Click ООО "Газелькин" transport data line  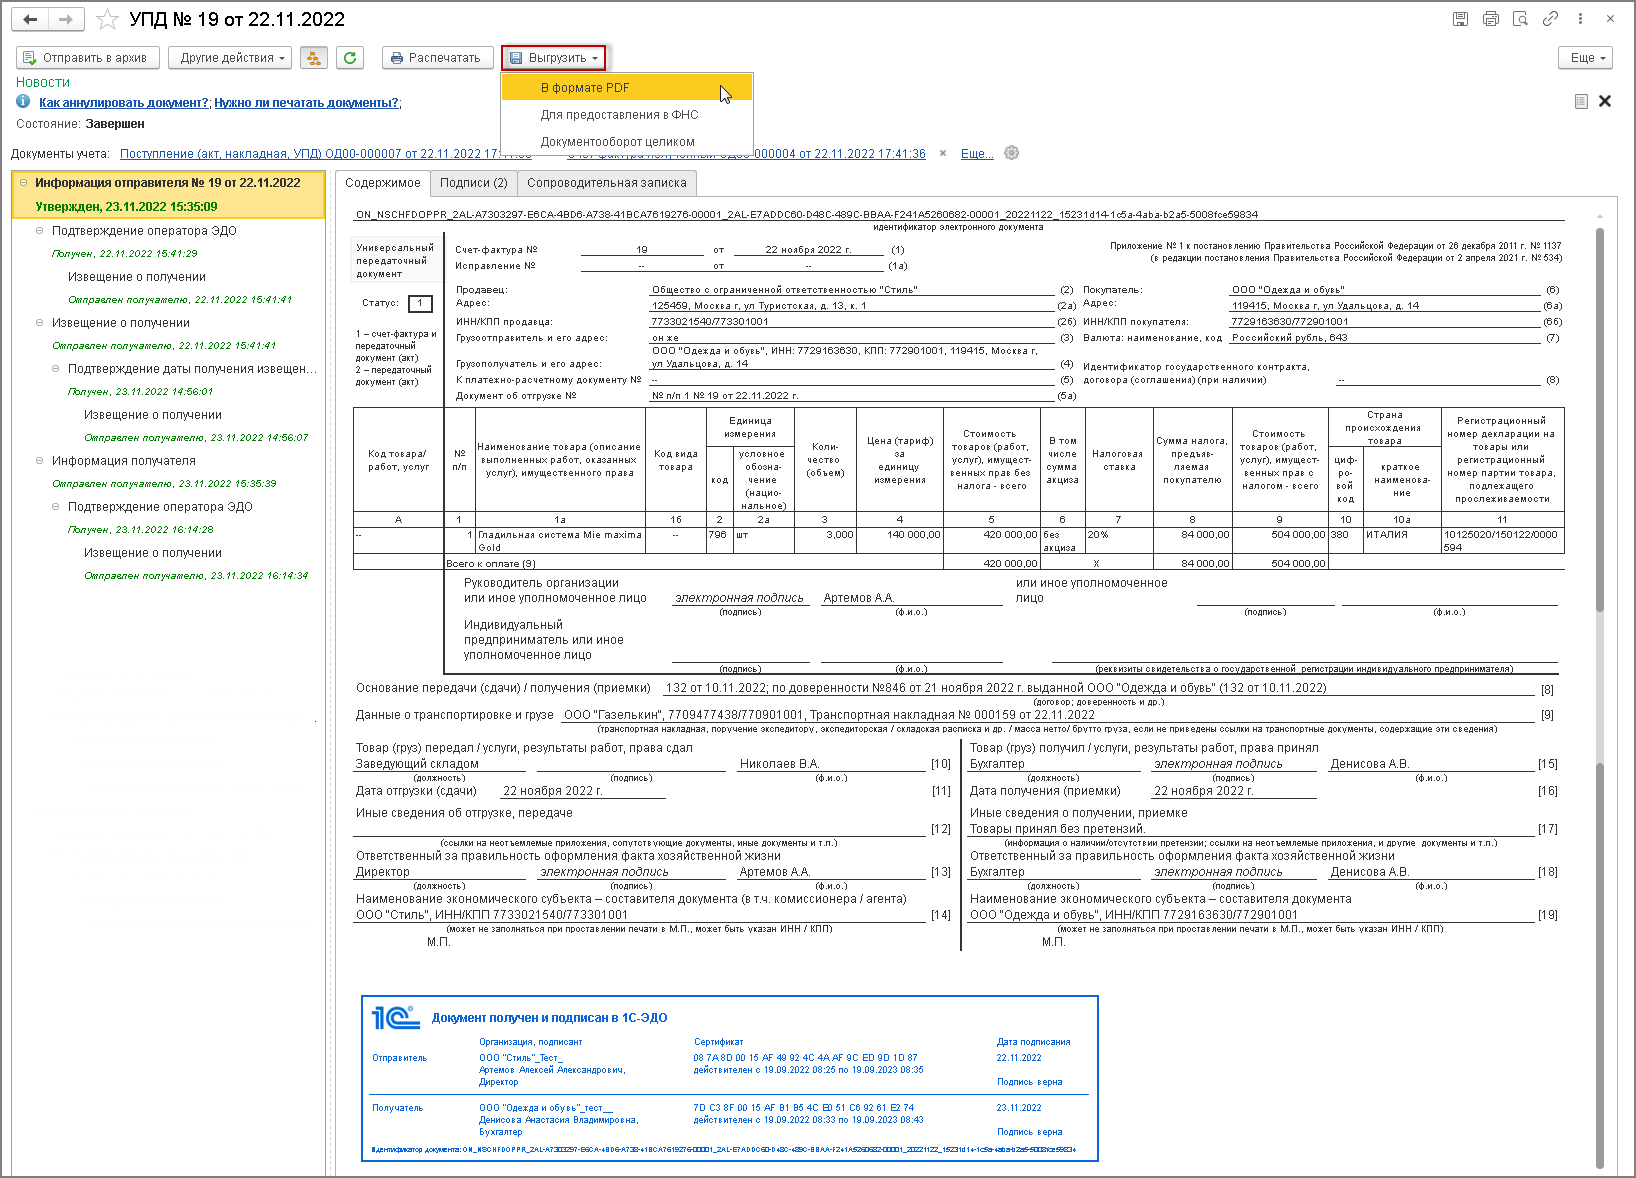point(829,715)
